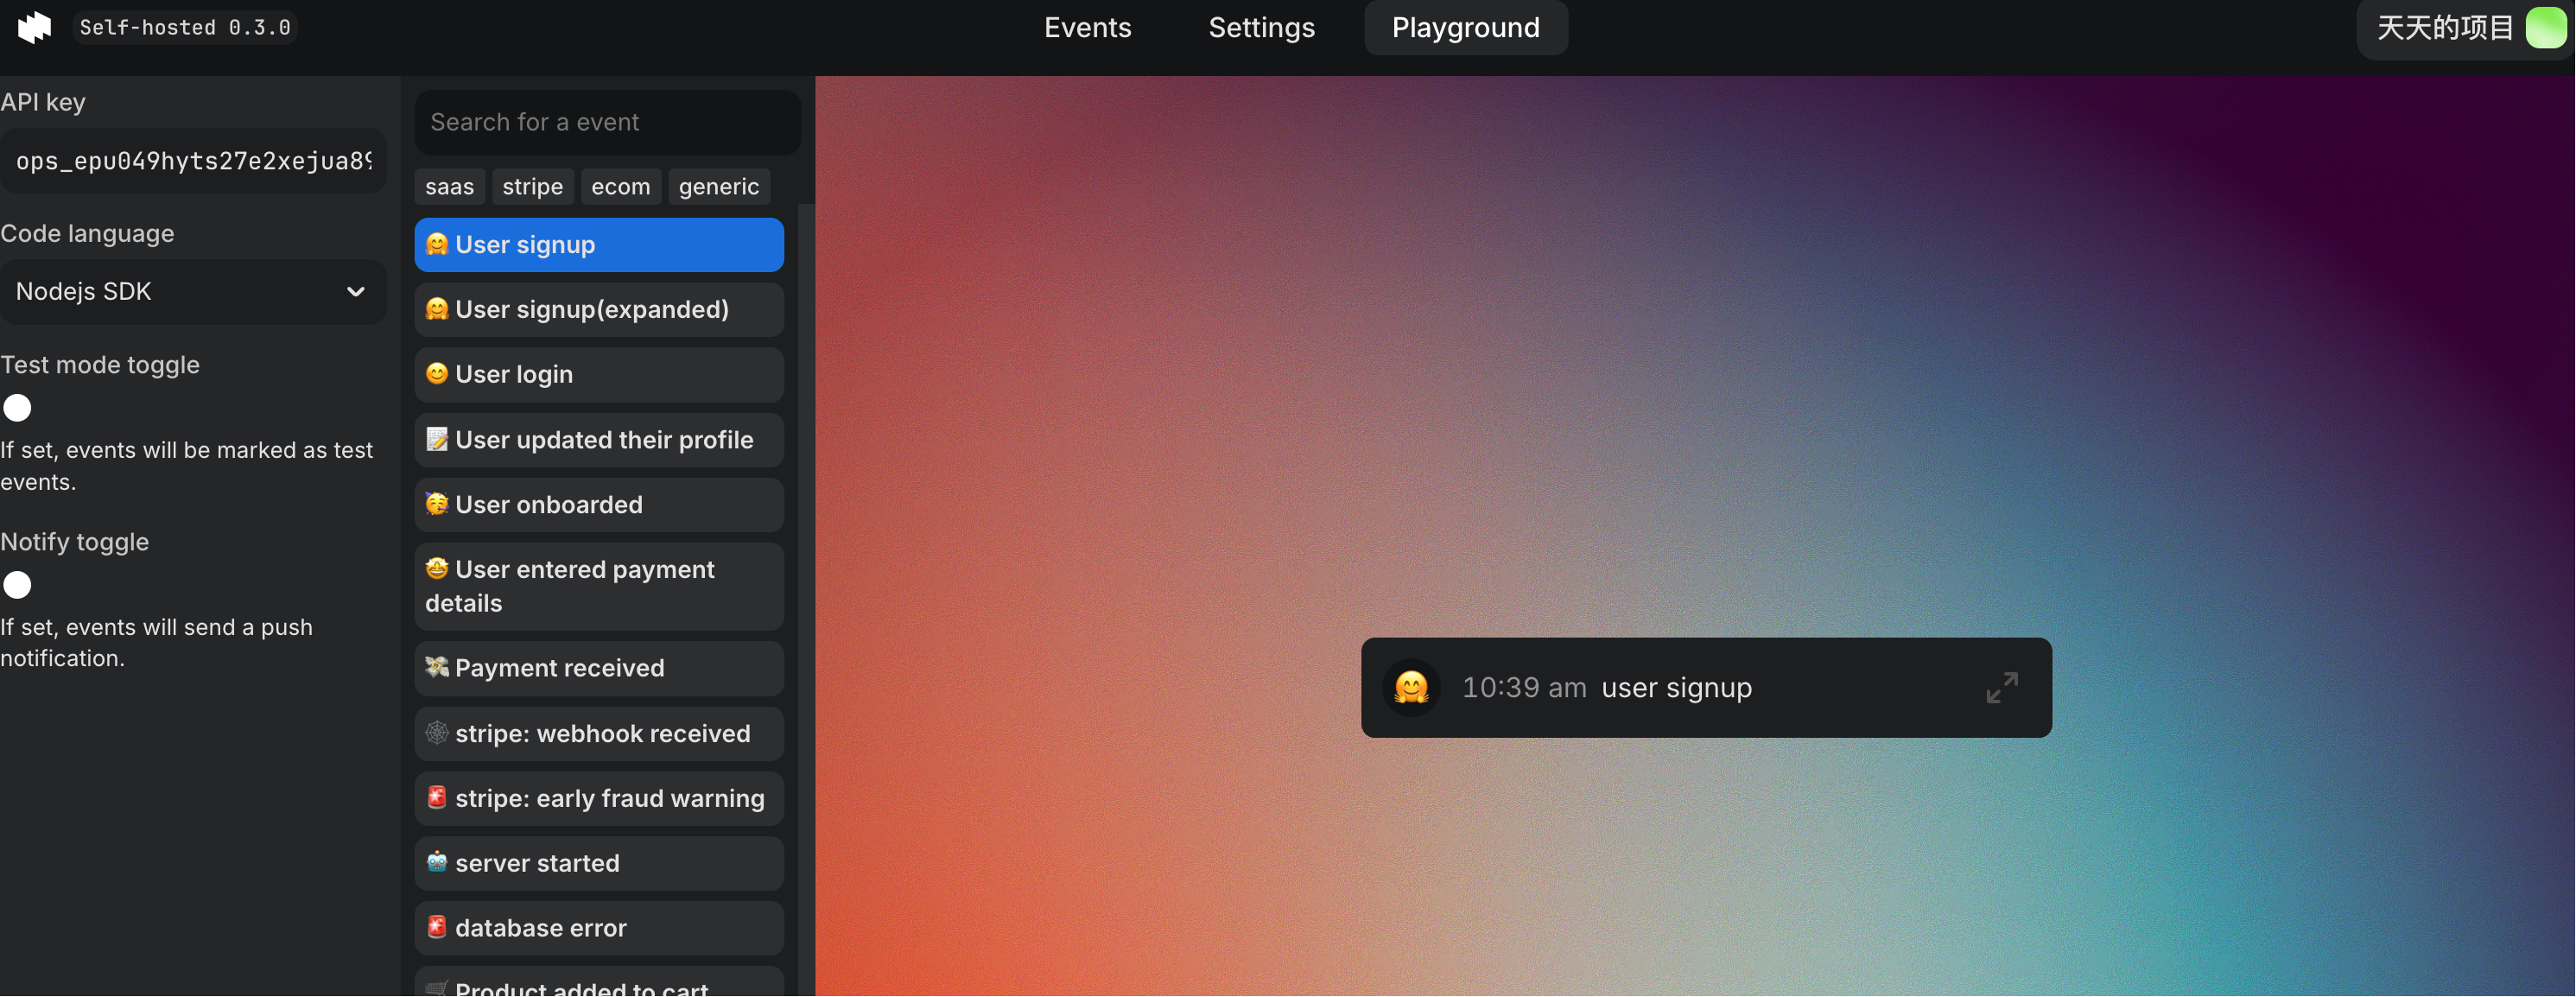
Task: Select the User signup event
Action: [599, 245]
